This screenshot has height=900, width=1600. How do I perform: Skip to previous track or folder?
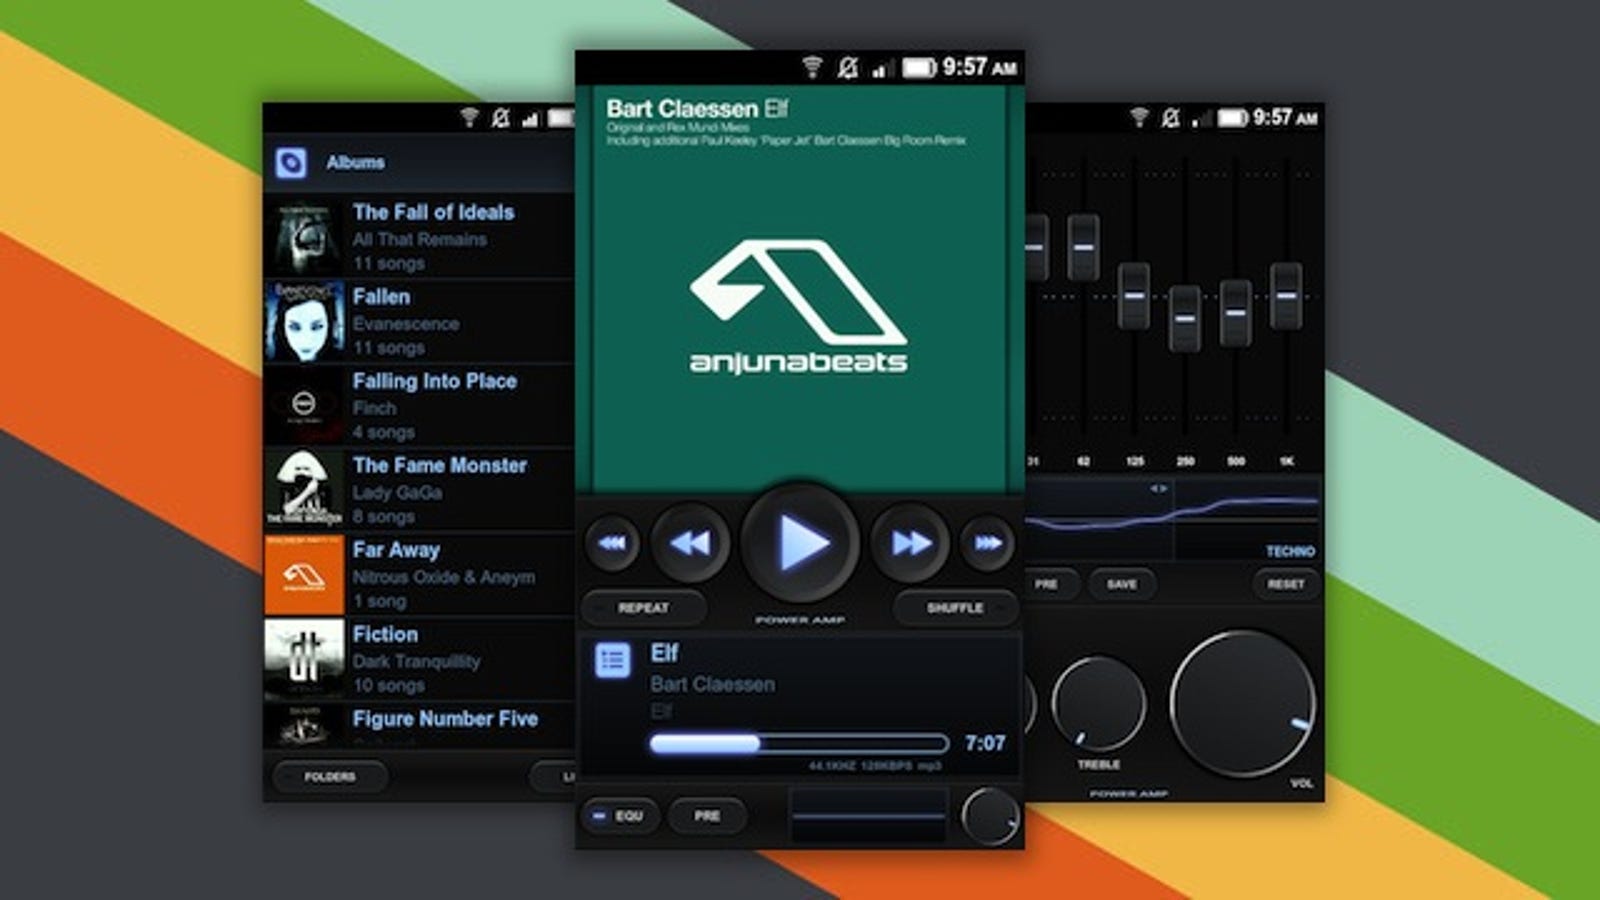coord(612,543)
